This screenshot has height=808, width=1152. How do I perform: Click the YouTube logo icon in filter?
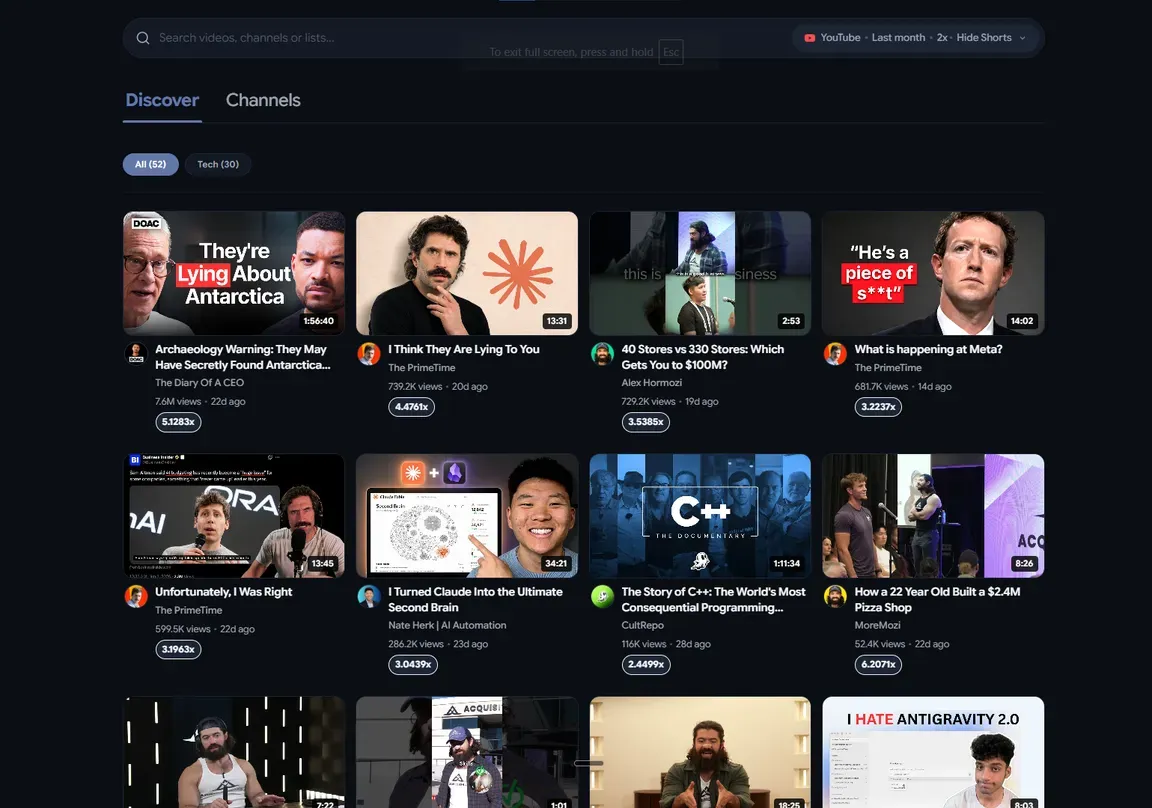click(810, 38)
